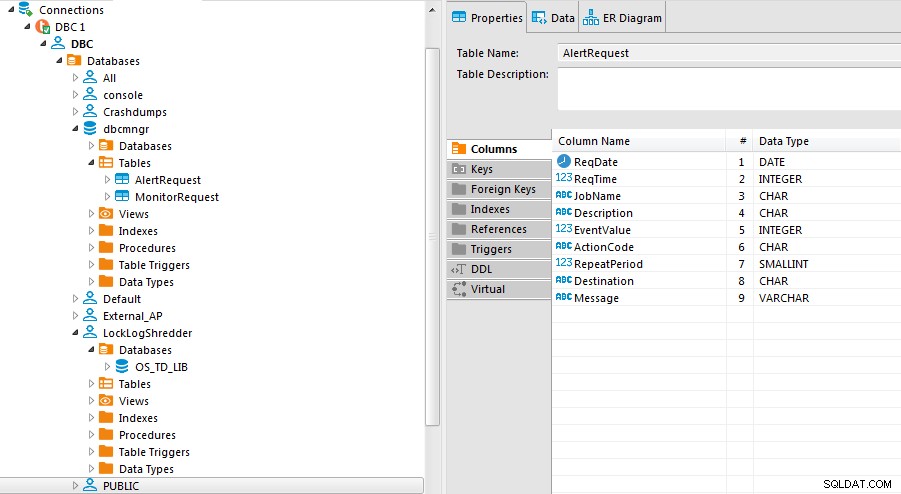This screenshot has height=494, width=901.
Task: Collapse the dbcmngr Tables folder
Action: coord(91,163)
